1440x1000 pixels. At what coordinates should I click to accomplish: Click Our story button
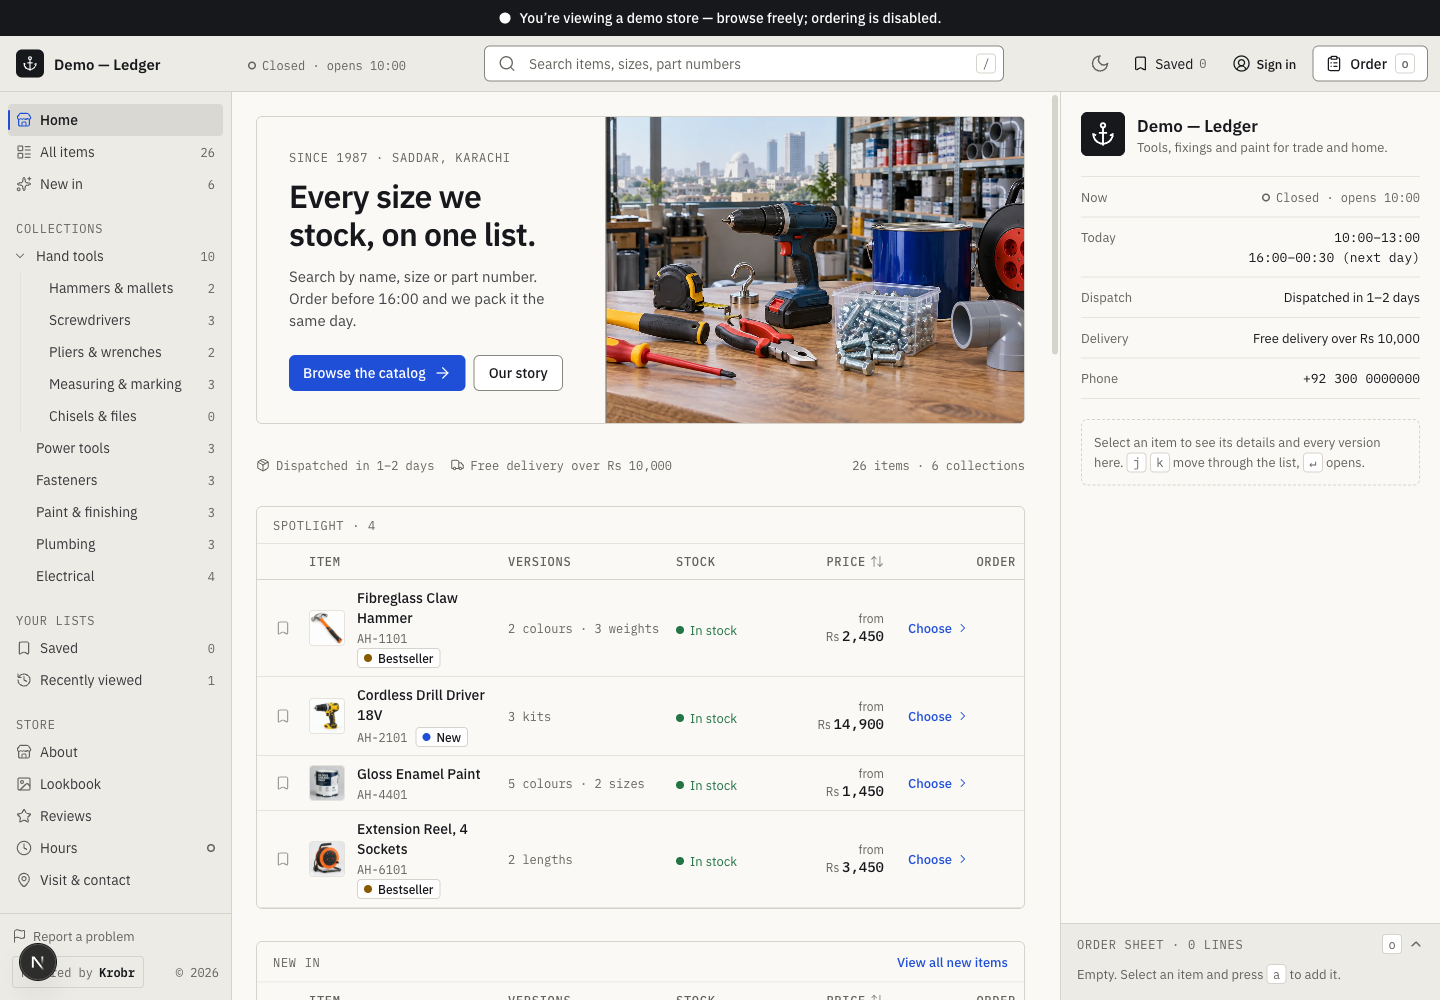click(518, 373)
